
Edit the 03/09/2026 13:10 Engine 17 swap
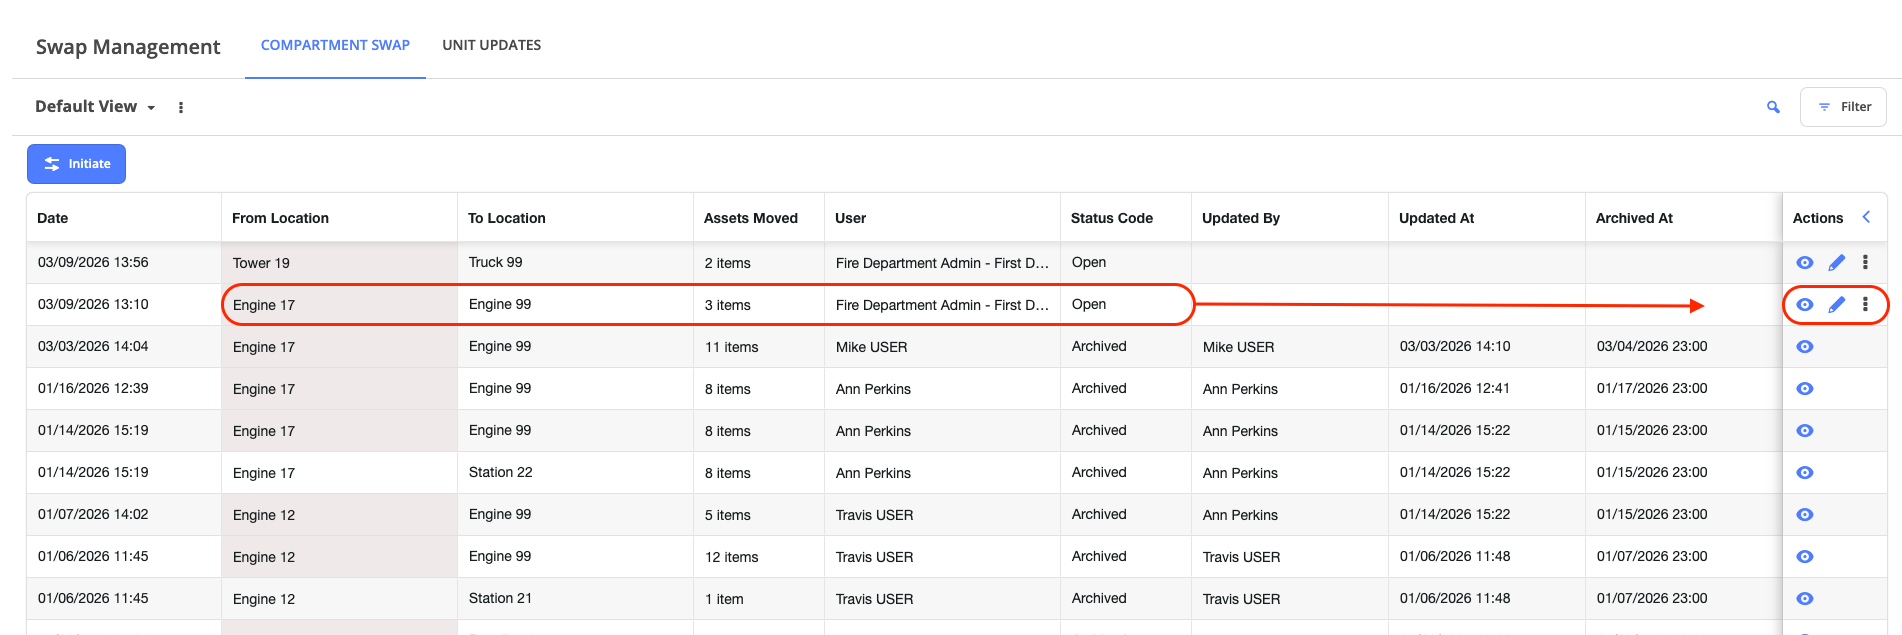pyautogui.click(x=1837, y=305)
